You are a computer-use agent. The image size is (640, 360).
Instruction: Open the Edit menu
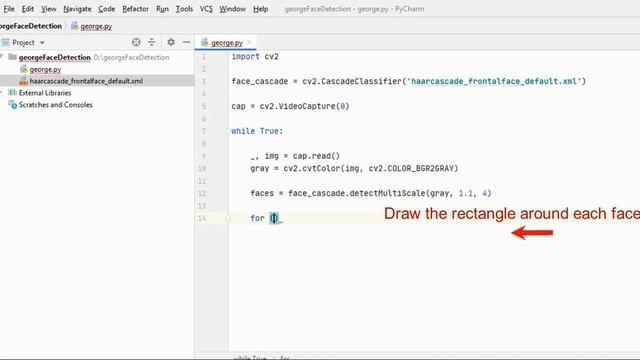tap(27, 9)
